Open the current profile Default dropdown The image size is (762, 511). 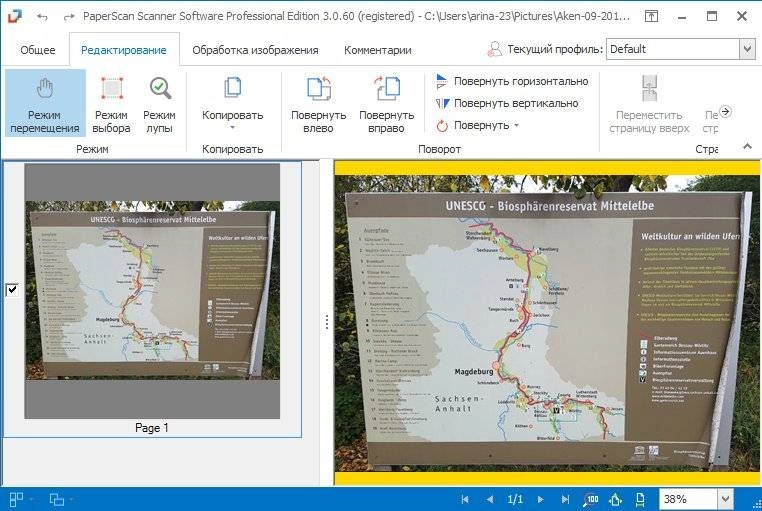click(x=747, y=49)
